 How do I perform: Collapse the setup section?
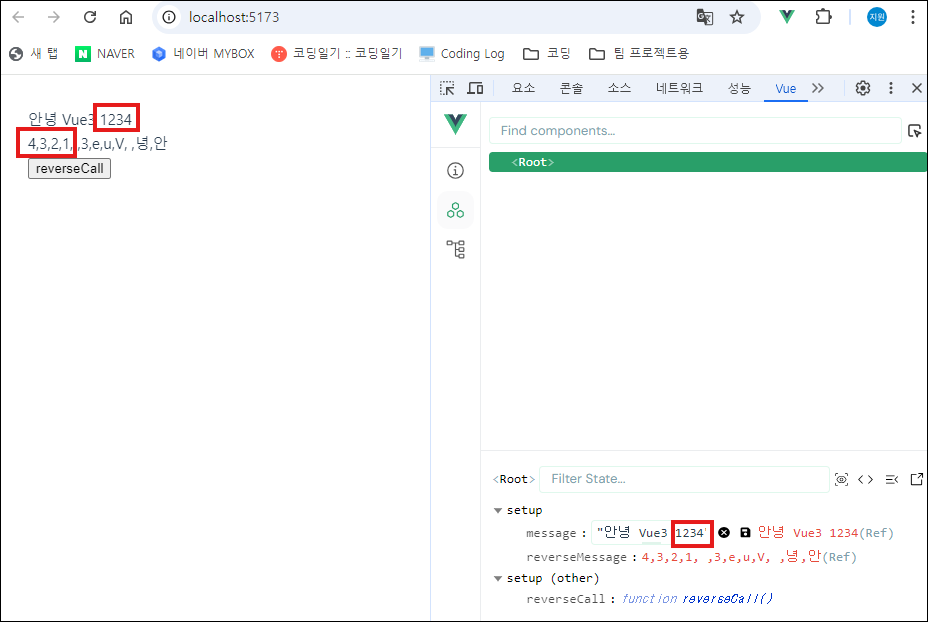click(x=498, y=510)
